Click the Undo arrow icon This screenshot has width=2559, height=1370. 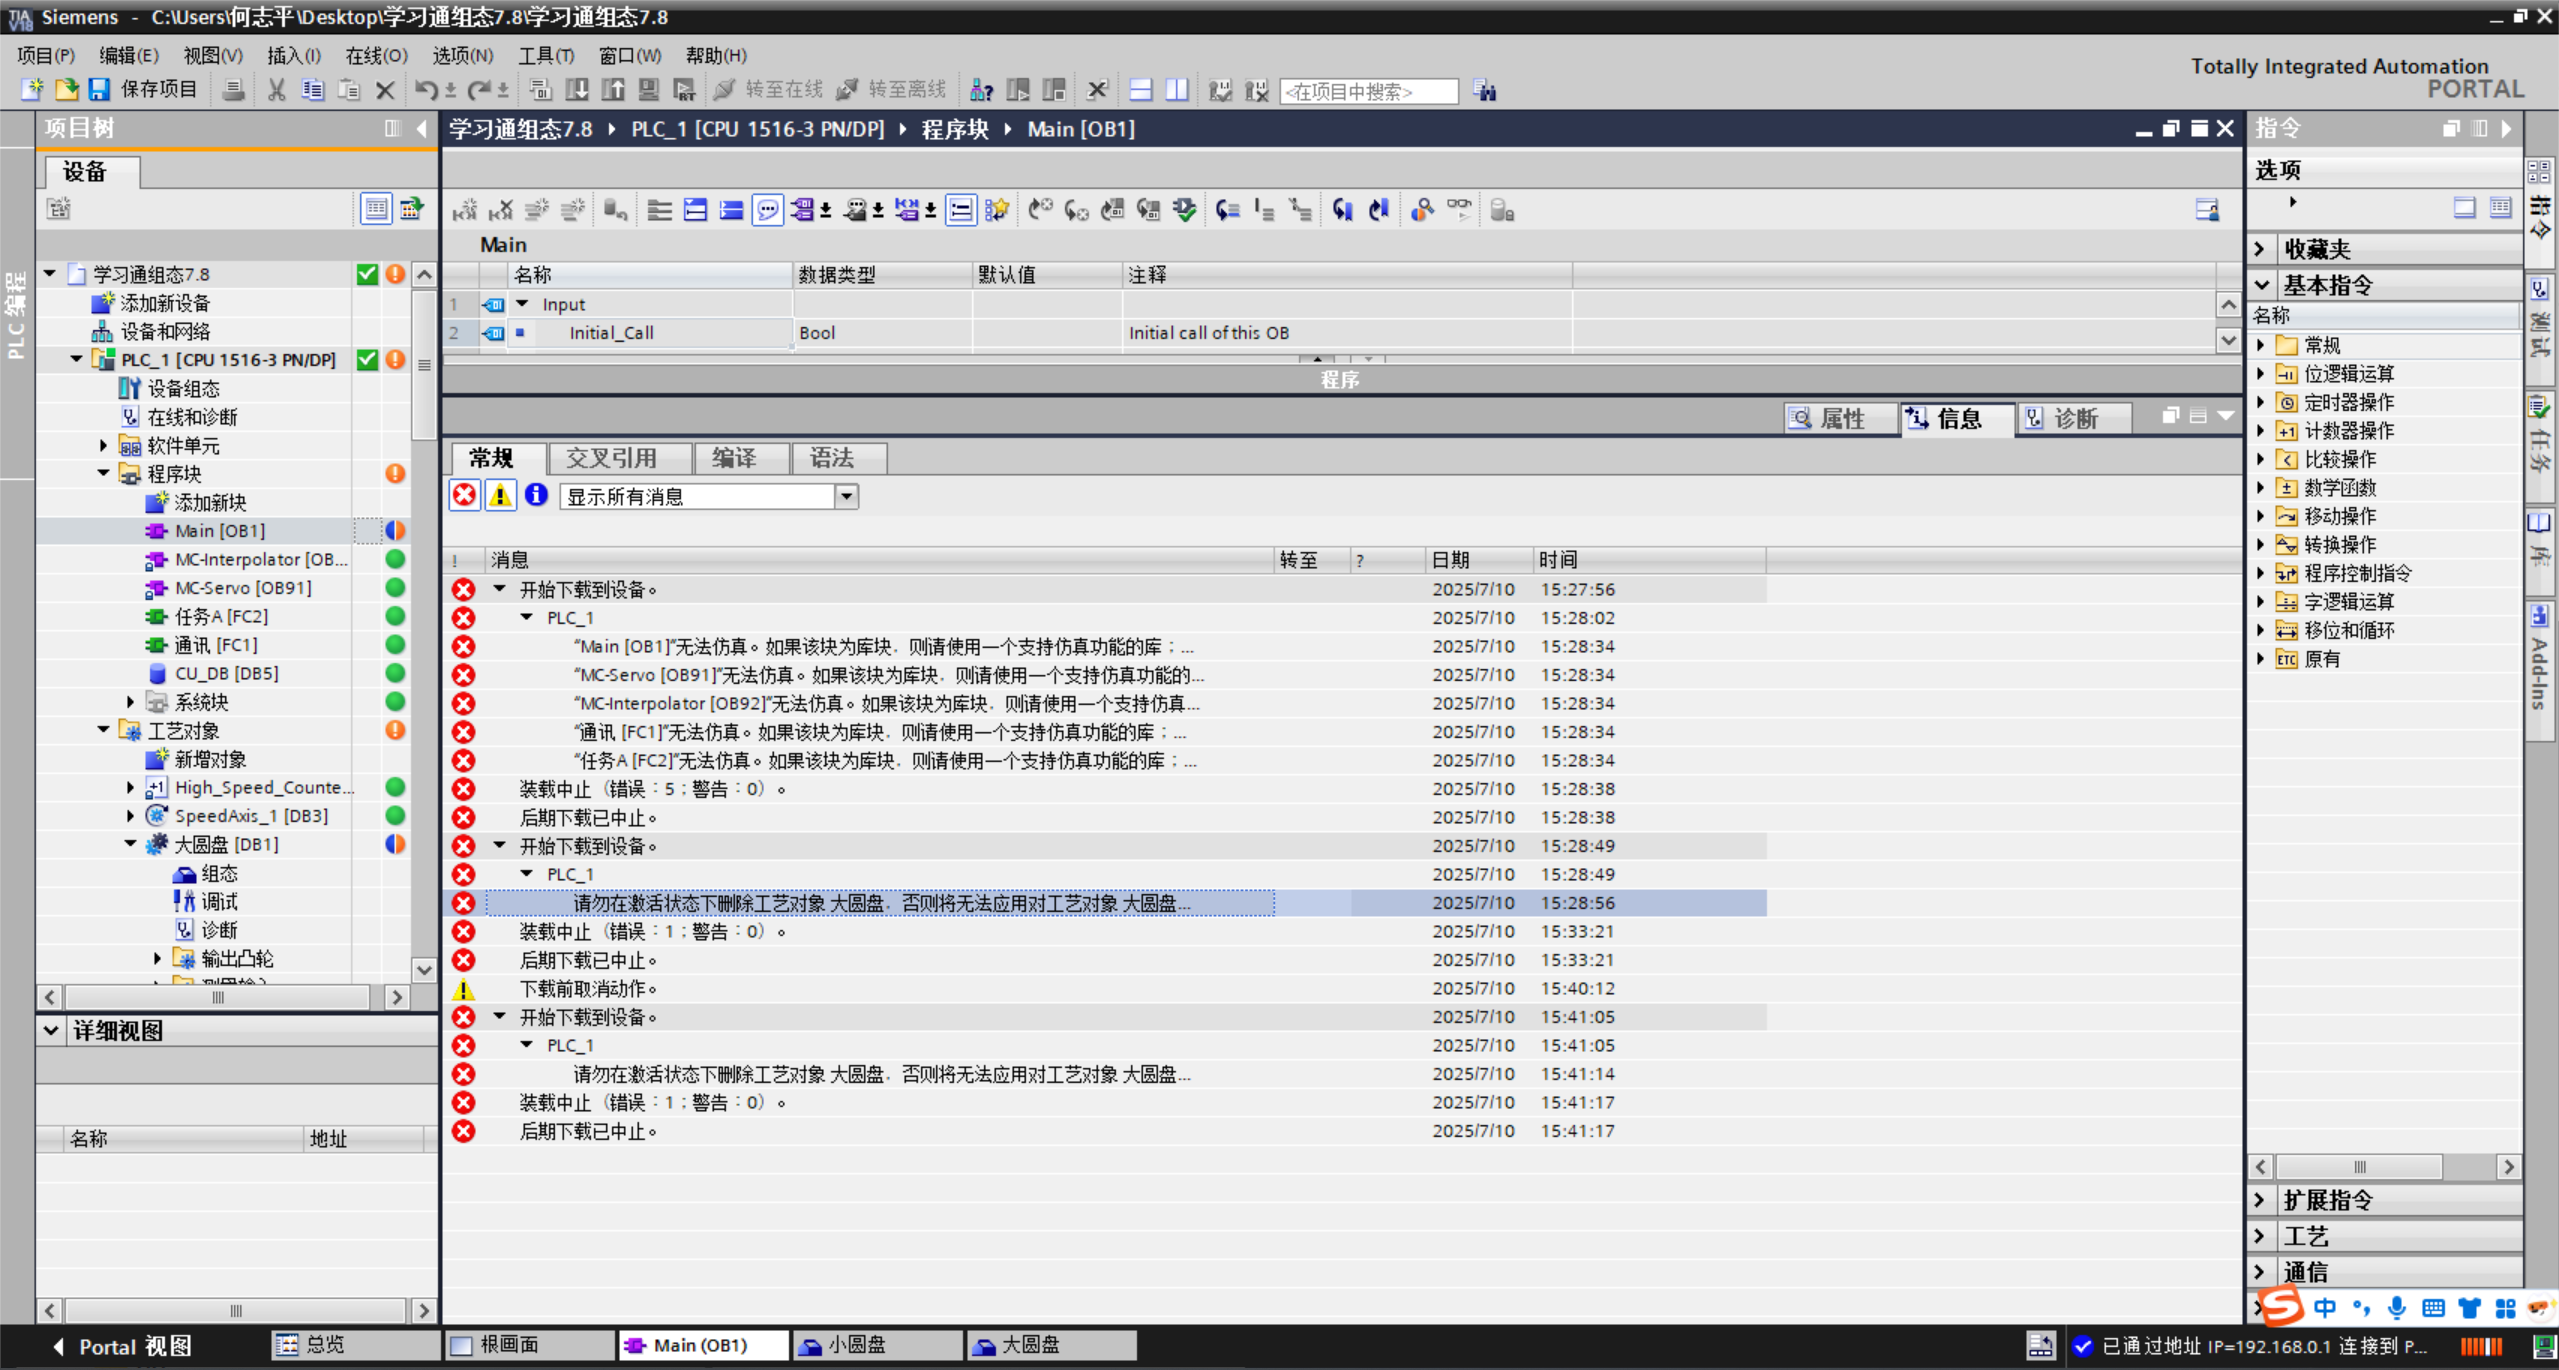click(x=426, y=90)
